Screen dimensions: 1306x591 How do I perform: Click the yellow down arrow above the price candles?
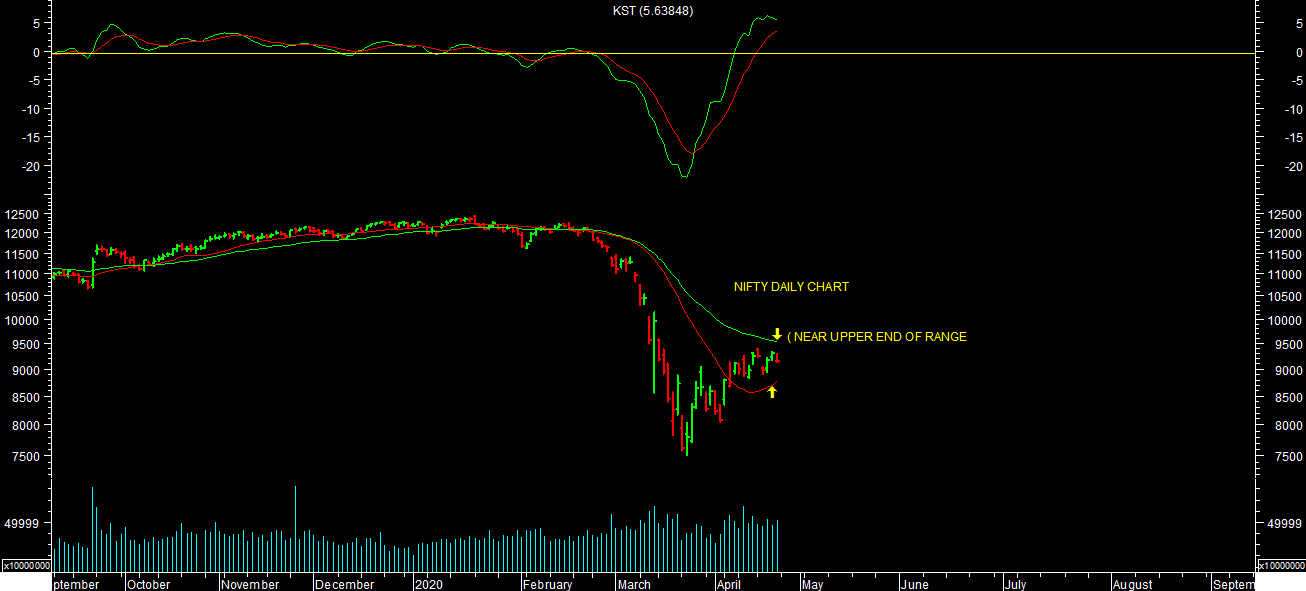click(777, 335)
